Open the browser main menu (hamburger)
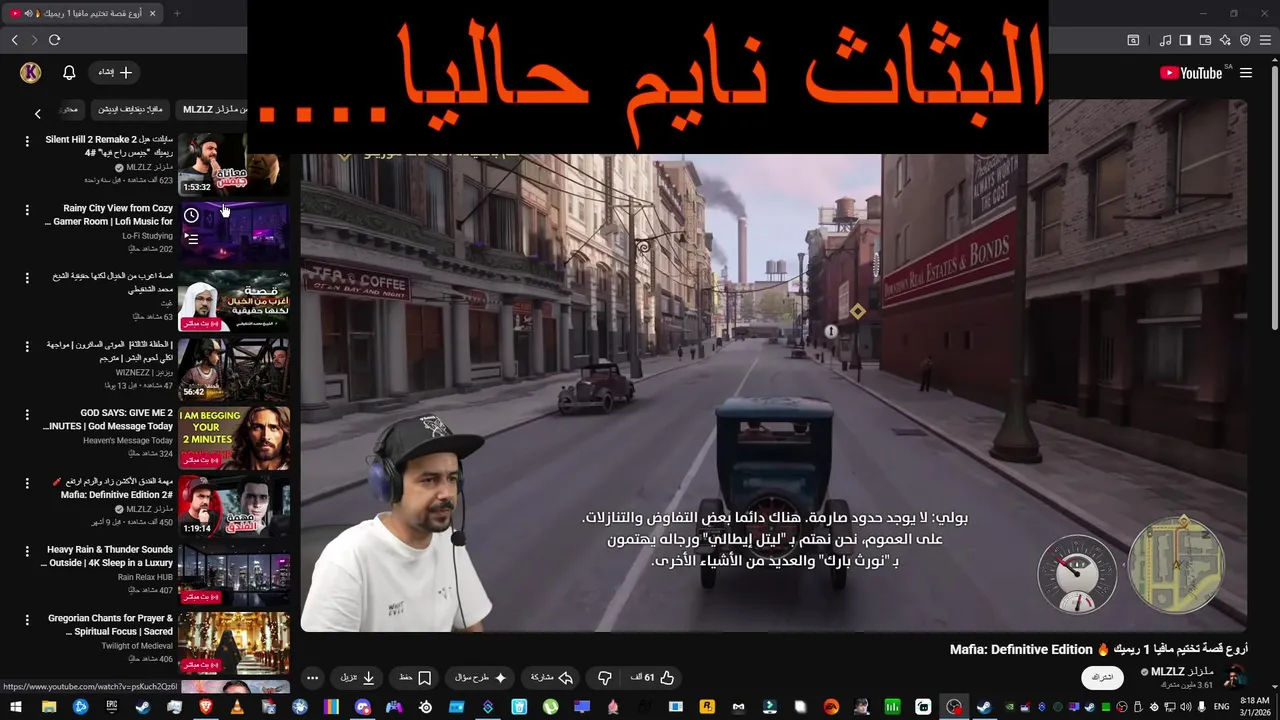The width and height of the screenshot is (1280, 720). tap(1265, 40)
